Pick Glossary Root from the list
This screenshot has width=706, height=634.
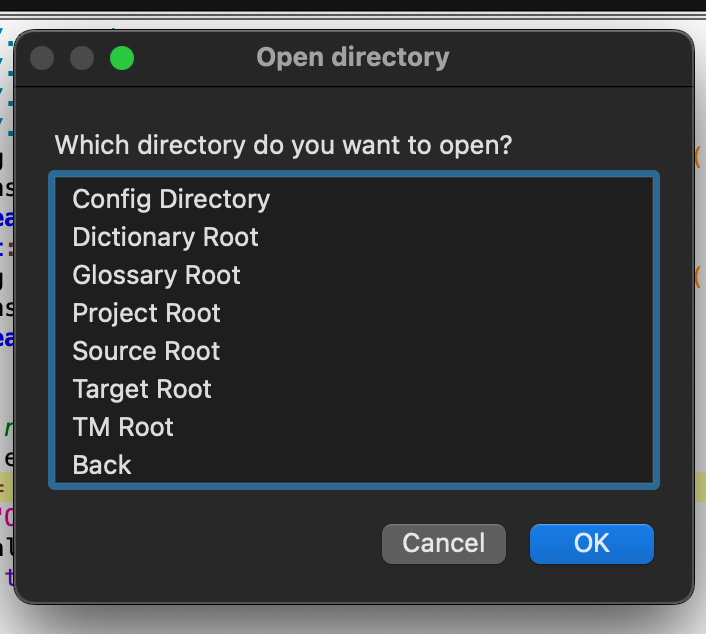(x=156, y=275)
